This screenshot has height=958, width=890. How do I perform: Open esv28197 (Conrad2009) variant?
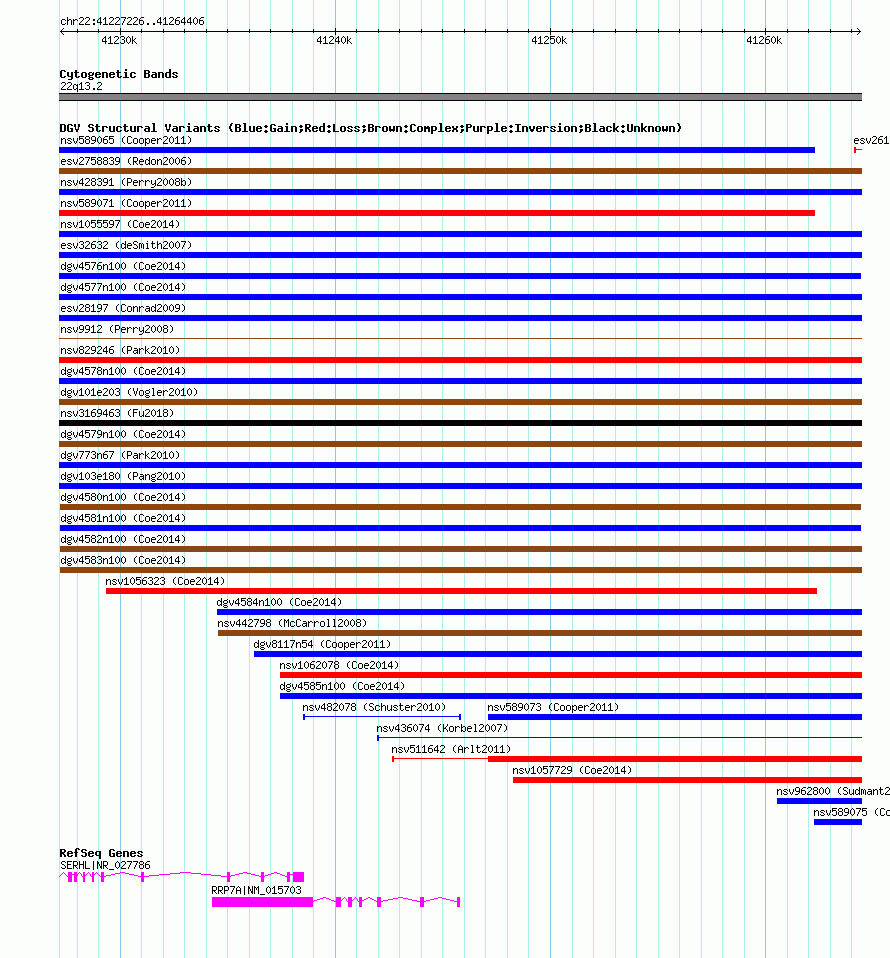[461, 318]
